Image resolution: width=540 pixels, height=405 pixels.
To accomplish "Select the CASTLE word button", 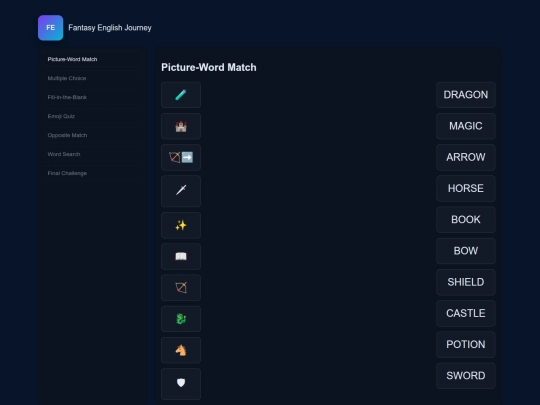I will [x=466, y=313].
